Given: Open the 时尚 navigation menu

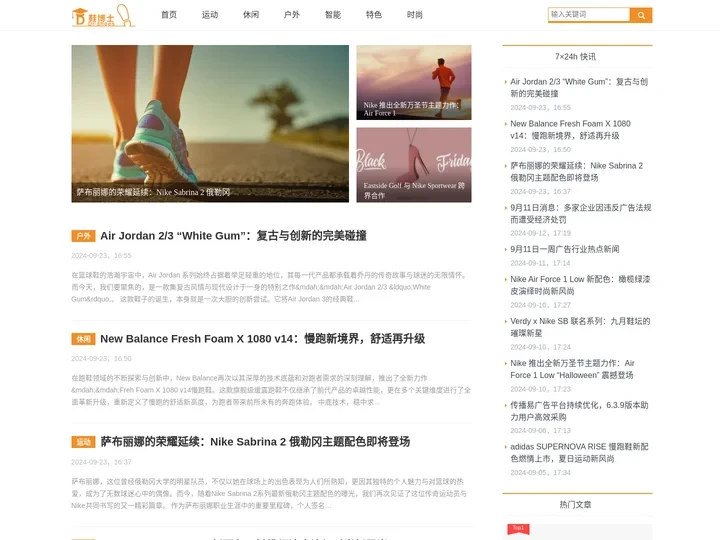Looking at the screenshot, I should tap(415, 15).
